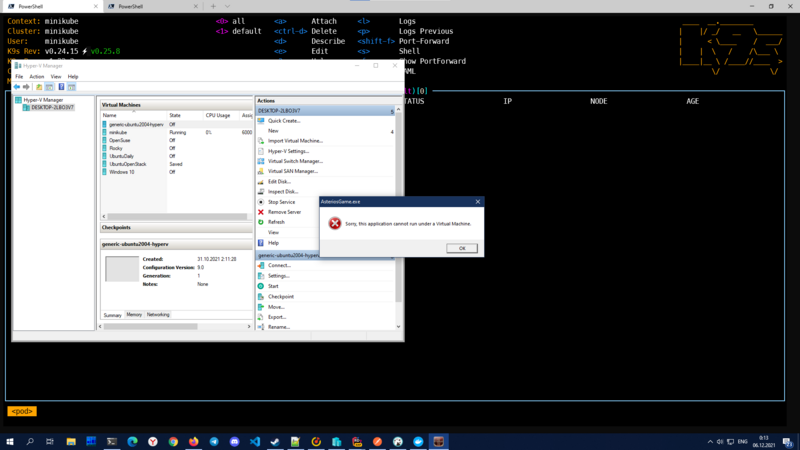Click Quick Create in Actions pane
The width and height of the screenshot is (800, 450).
point(284,121)
